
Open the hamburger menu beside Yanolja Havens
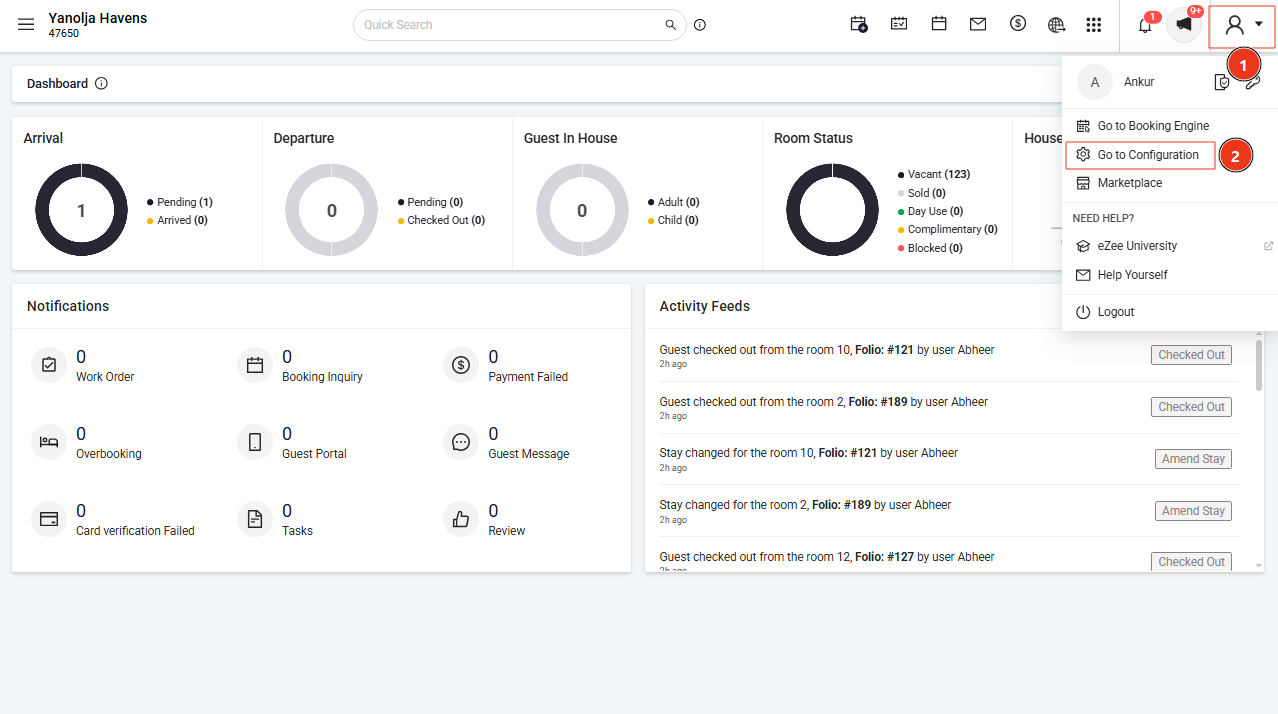[26, 25]
